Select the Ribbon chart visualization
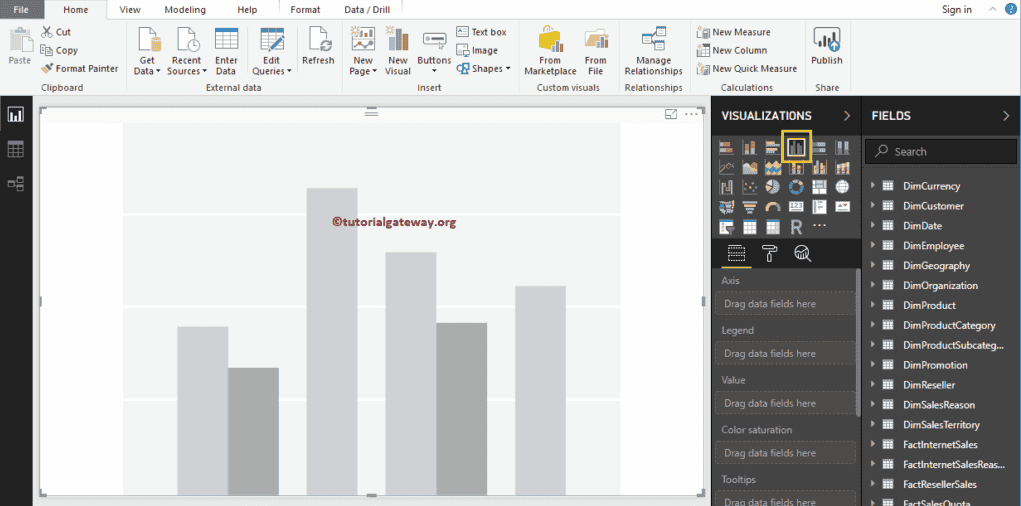Image resolution: width=1021 pixels, height=506 pixels. click(843, 167)
